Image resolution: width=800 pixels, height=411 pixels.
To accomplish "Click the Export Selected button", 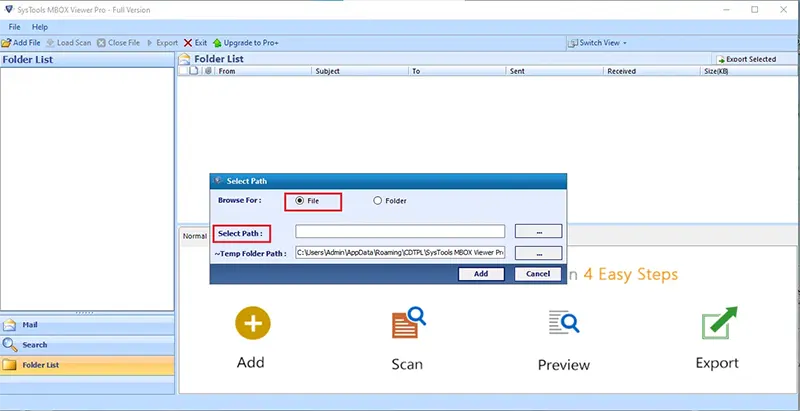I will (x=746, y=59).
